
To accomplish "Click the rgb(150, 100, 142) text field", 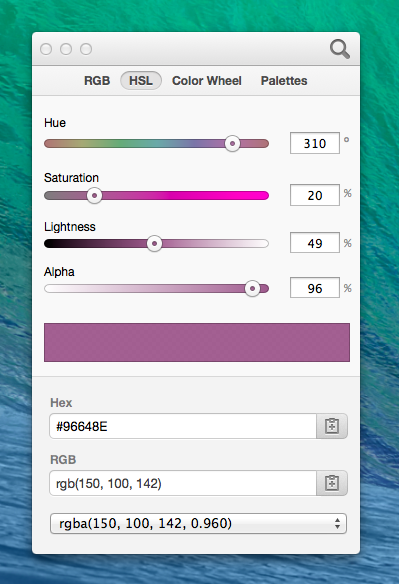I will 183,483.
